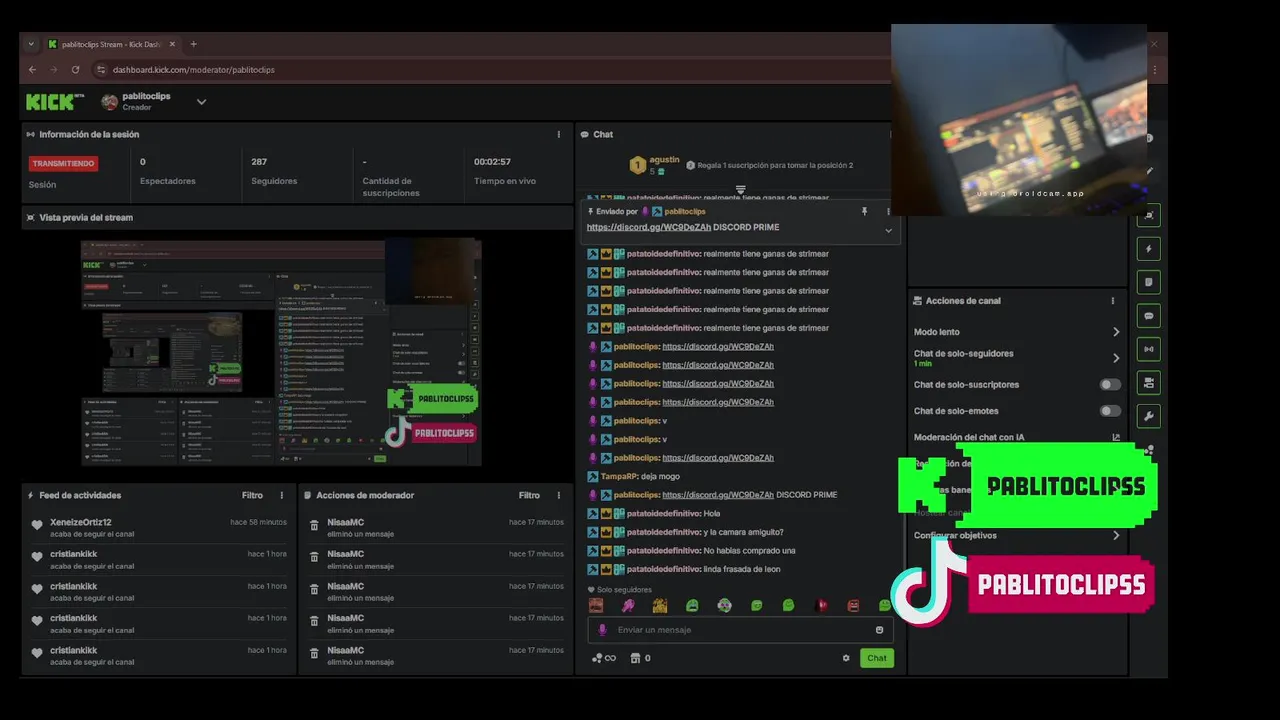Collapse the pinned message with its chevron
The height and width of the screenshot is (720, 1280).
[x=888, y=230]
